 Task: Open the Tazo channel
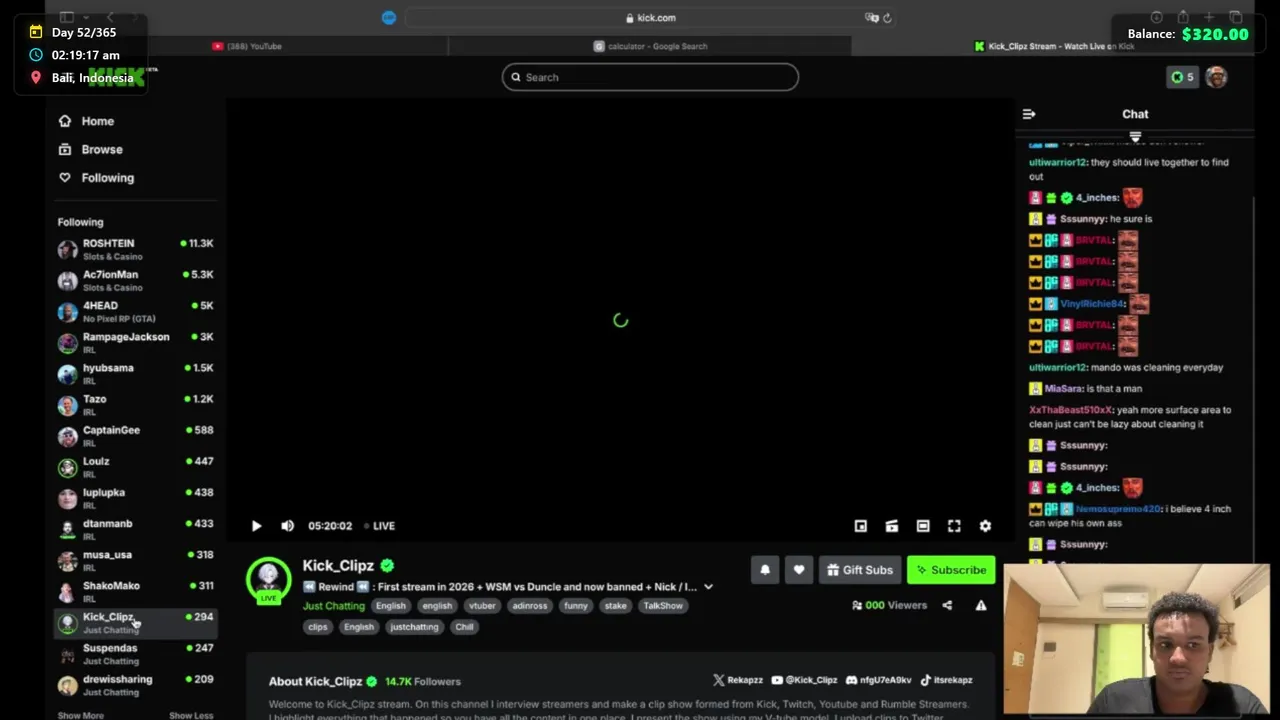[x=135, y=404]
